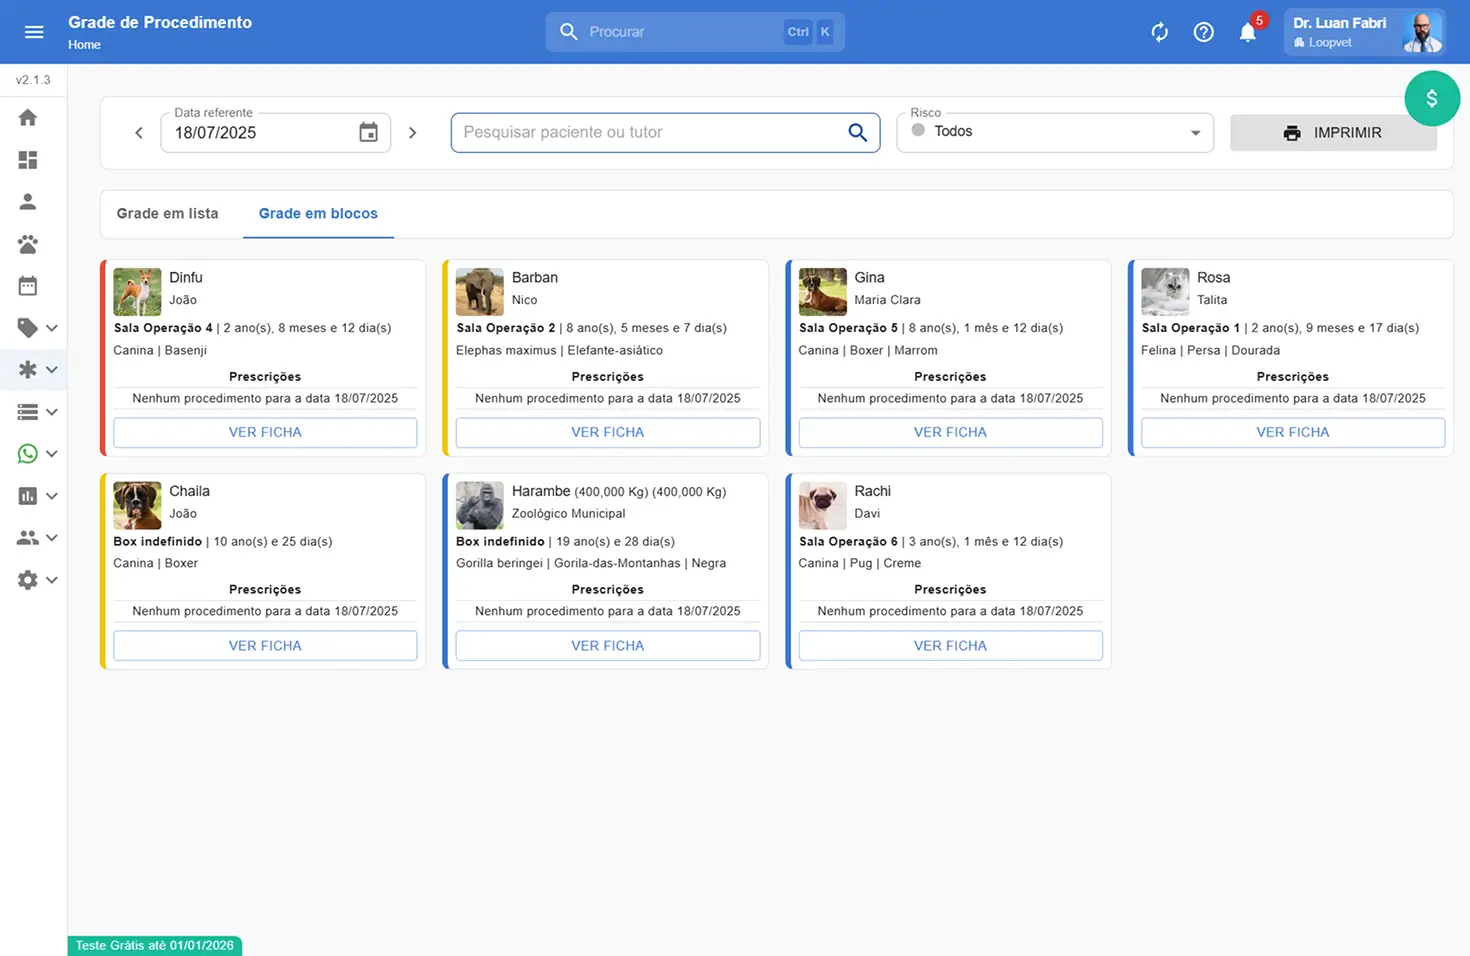This screenshot has height=956, width=1470.
Task: Open the calendar date picker icon
Action: click(x=368, y=132)
